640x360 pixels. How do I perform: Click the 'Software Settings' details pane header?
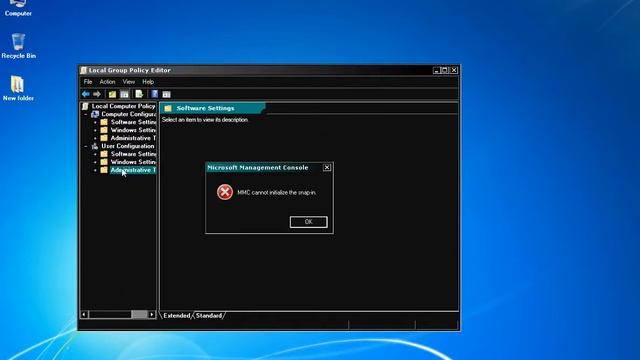(x=213, y=108)
